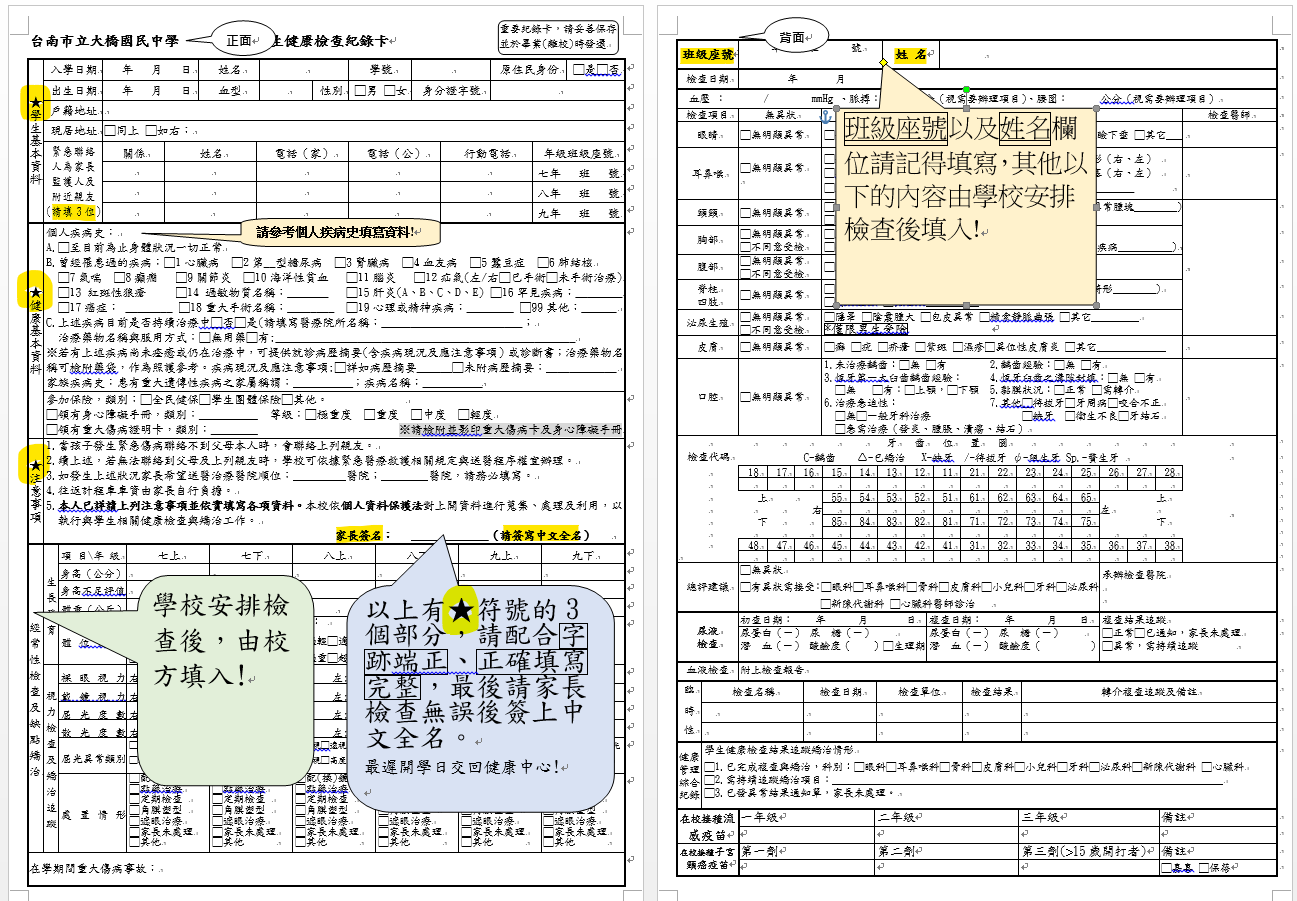This screenshot has height=901, width=1297.
Task: Check 無明顯異常 in the 皮膚 row
Action: pos(745,346)
